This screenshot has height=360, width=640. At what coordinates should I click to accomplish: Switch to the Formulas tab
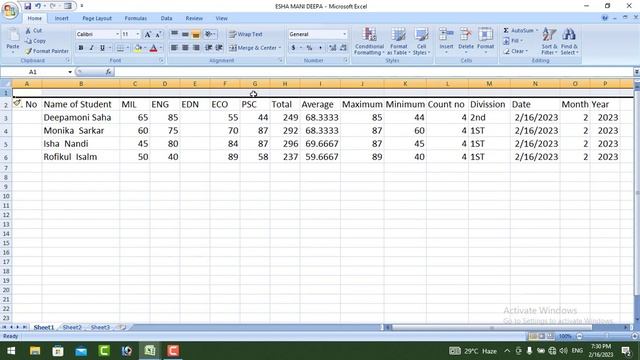[x=136, y=18]
